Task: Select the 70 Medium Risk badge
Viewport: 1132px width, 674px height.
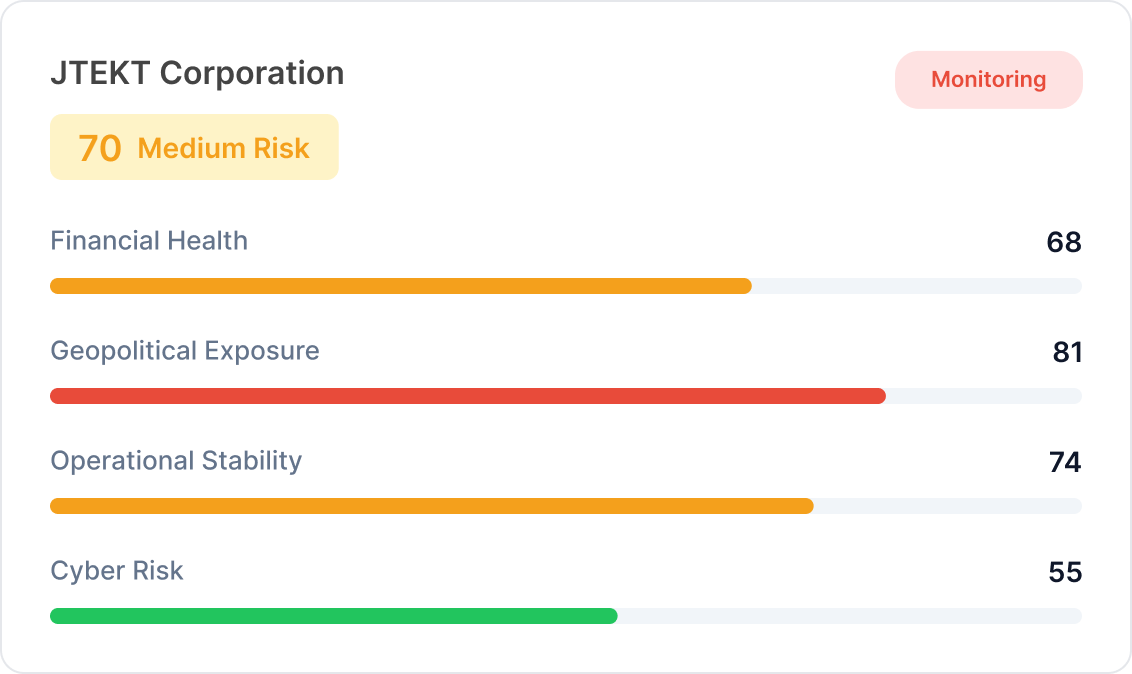Action: [194, 146]
